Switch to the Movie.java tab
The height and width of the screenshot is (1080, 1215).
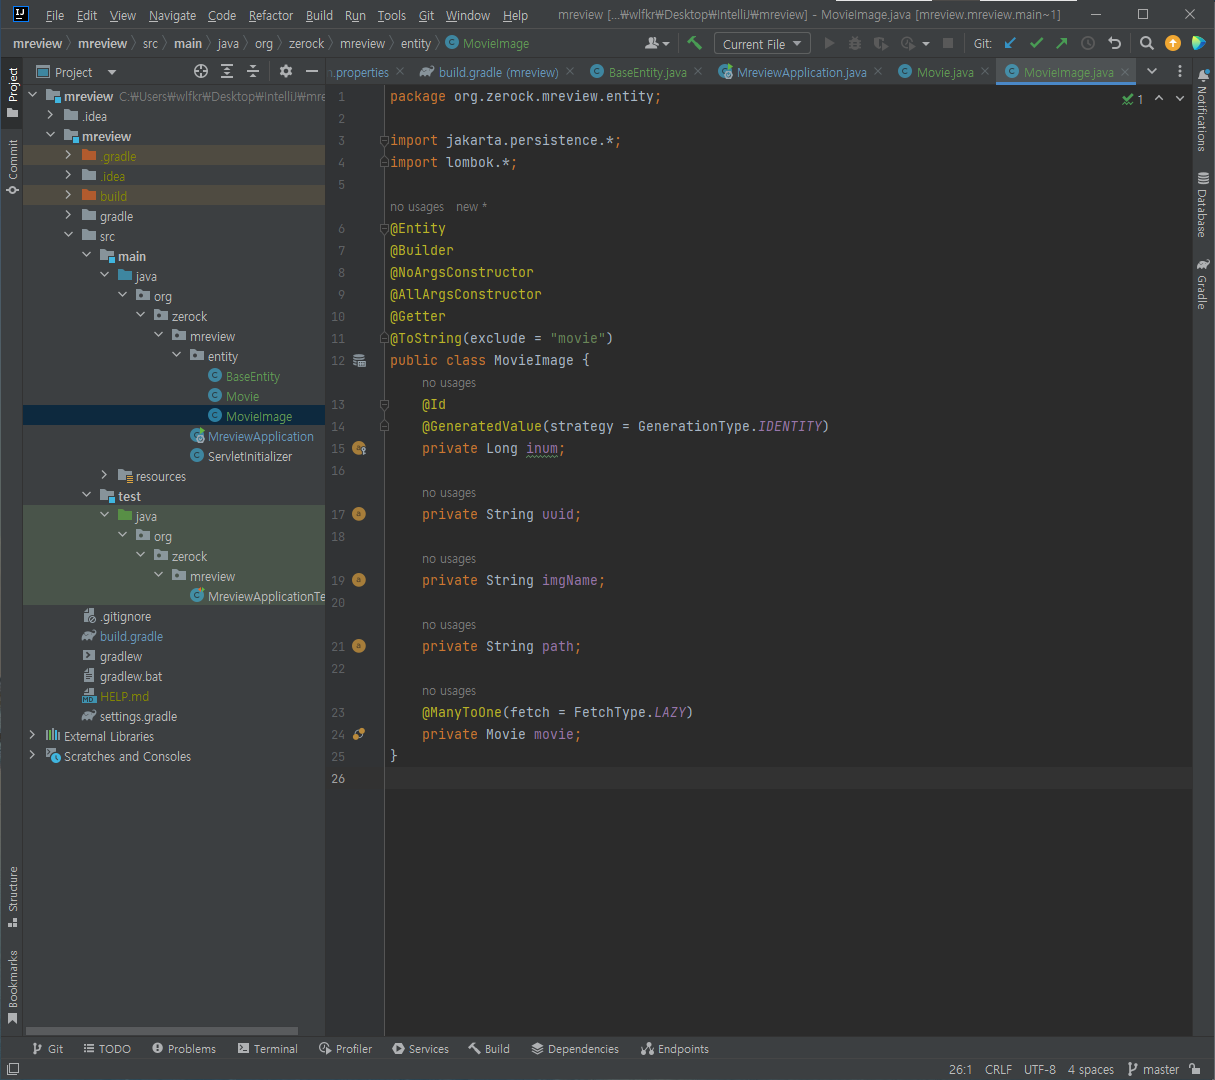click(945, 72)
